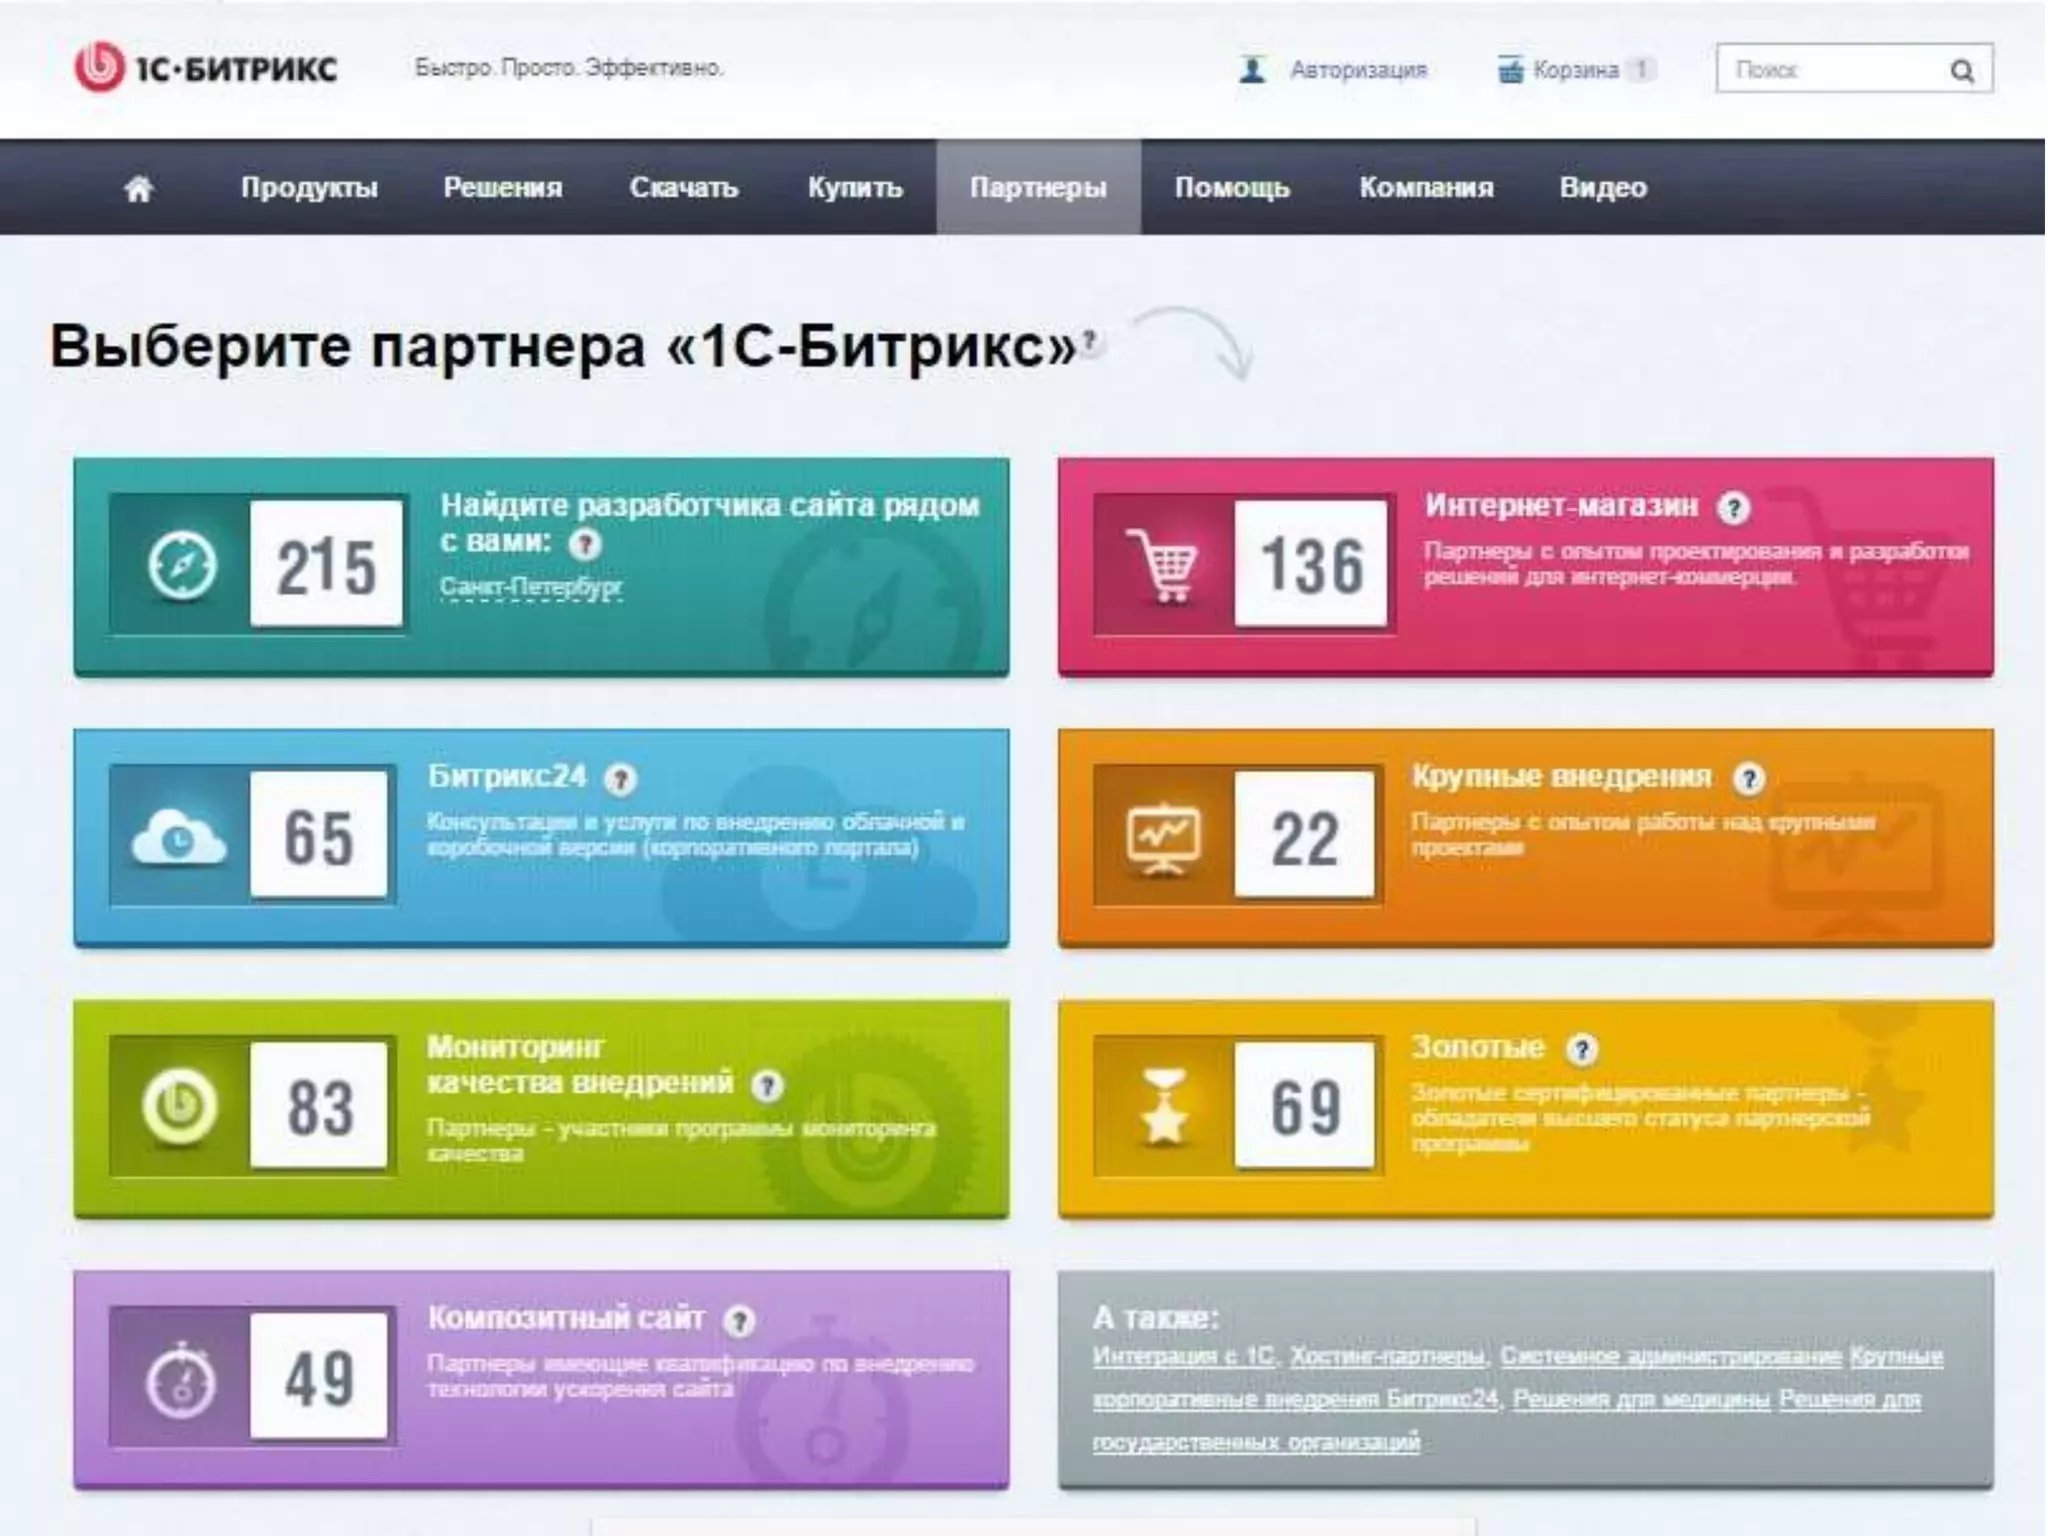Screen dimensions: 2048x1536
Task: Click the search magnifier icon
Action: tap(1962, 70)
